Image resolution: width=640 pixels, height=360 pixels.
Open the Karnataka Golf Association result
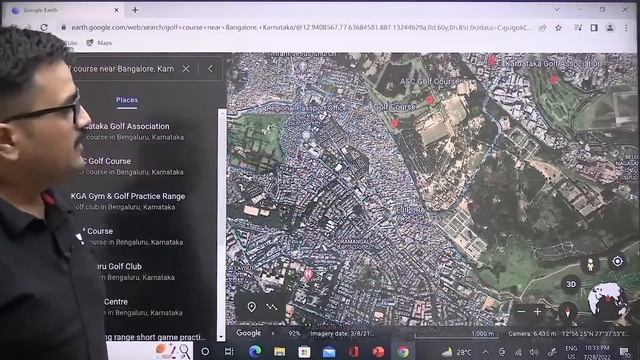click(x=128, y=131)
